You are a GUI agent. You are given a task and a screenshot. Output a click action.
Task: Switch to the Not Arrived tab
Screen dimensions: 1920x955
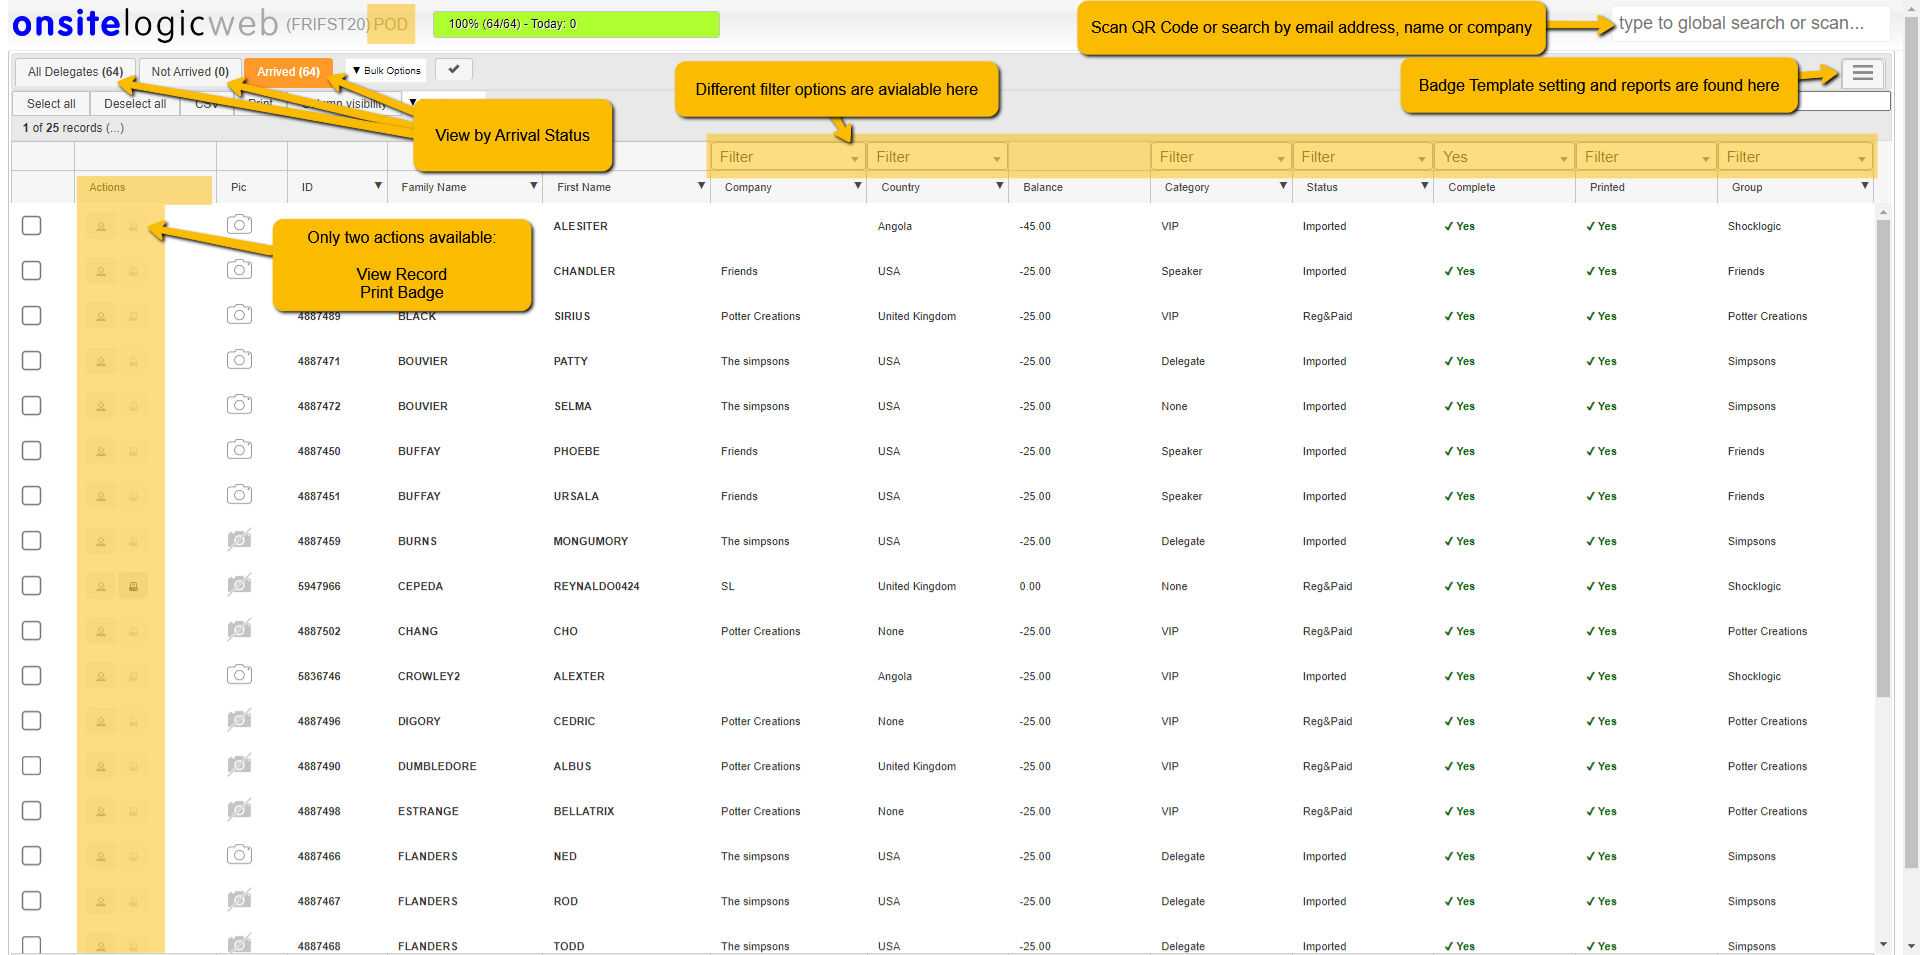click(189, 71)
